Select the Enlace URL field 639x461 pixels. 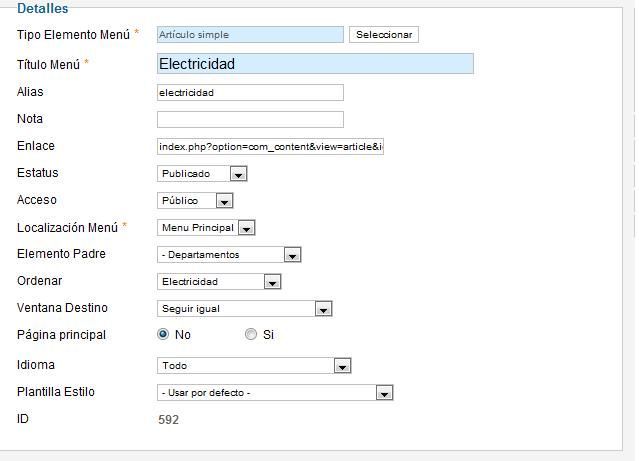270,146
